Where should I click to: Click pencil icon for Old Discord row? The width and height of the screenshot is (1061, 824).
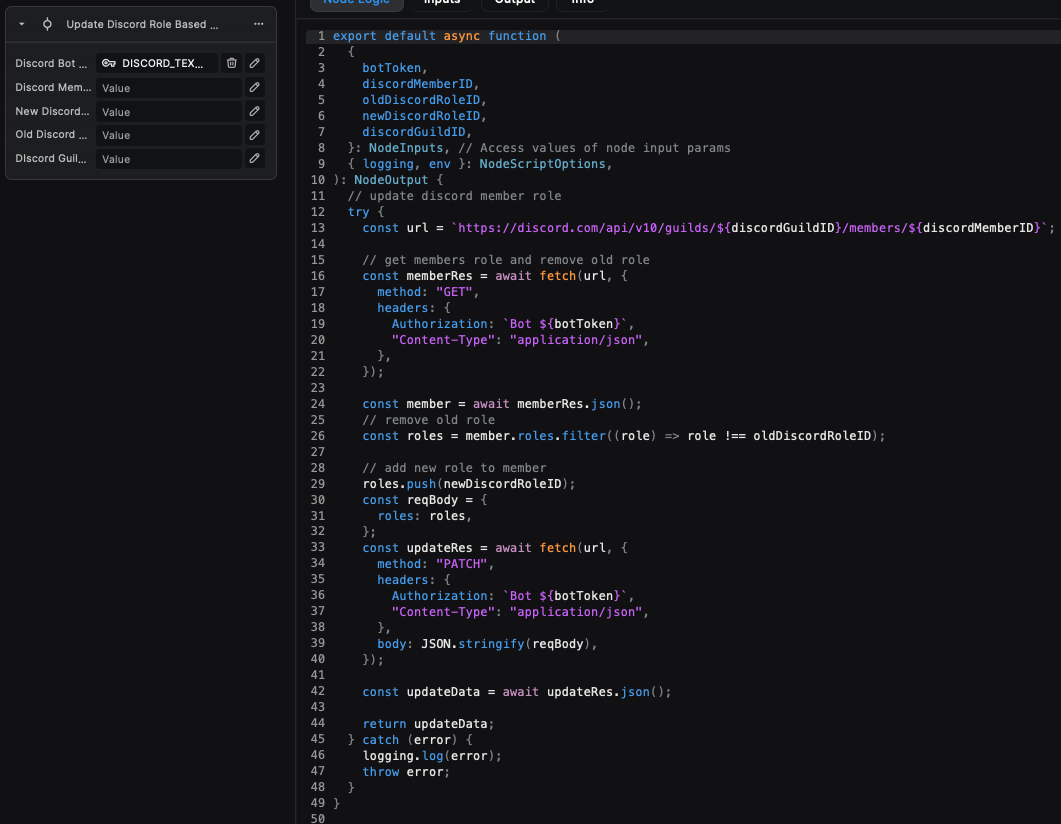coord(255,135)
